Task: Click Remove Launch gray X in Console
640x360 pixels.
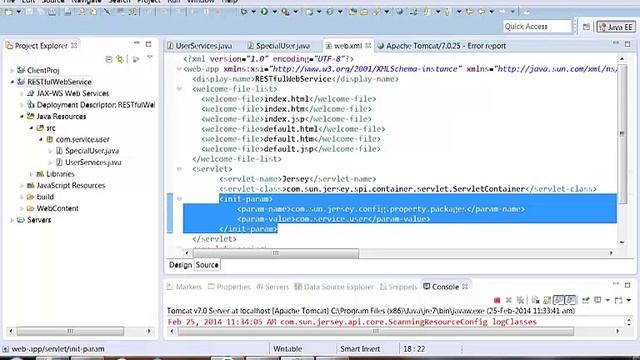Action: tap(509, 300)
